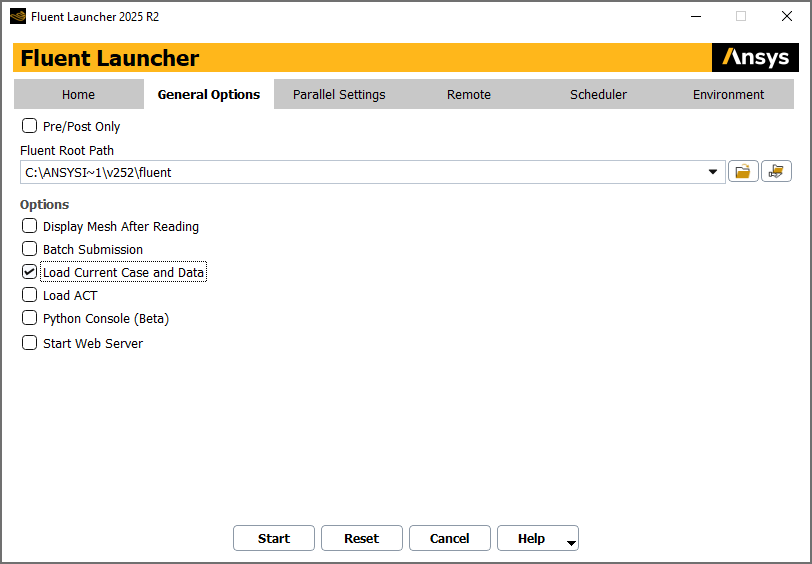Open the Parallel Settings tab
The width and height of the screenshot is (812, 564).
[x=339, y=94]
